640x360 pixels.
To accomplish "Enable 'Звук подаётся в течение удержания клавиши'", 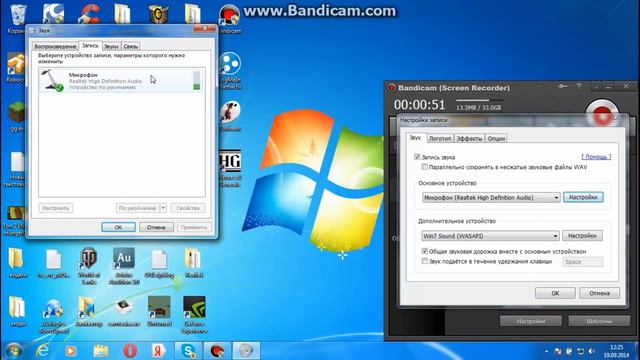I will pos(424,261).
